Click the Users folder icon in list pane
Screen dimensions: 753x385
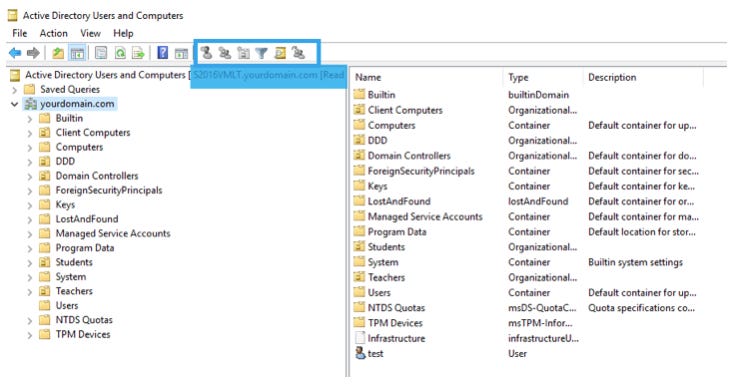pos(359,292)
